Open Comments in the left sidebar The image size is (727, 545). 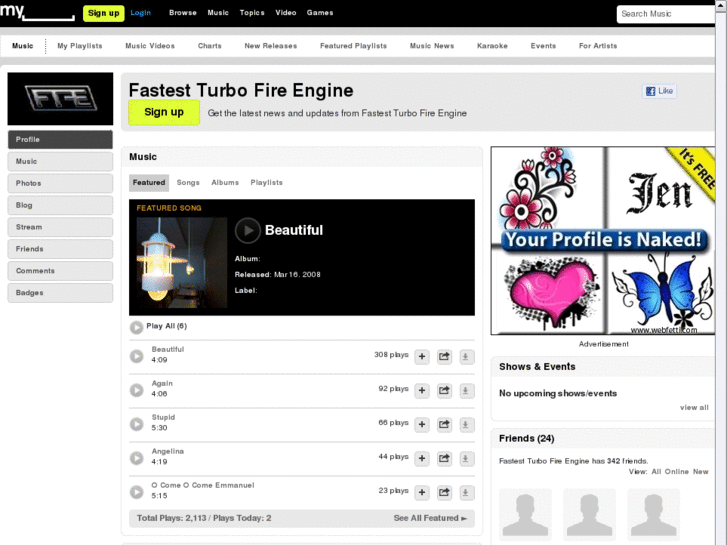(60, 271)
